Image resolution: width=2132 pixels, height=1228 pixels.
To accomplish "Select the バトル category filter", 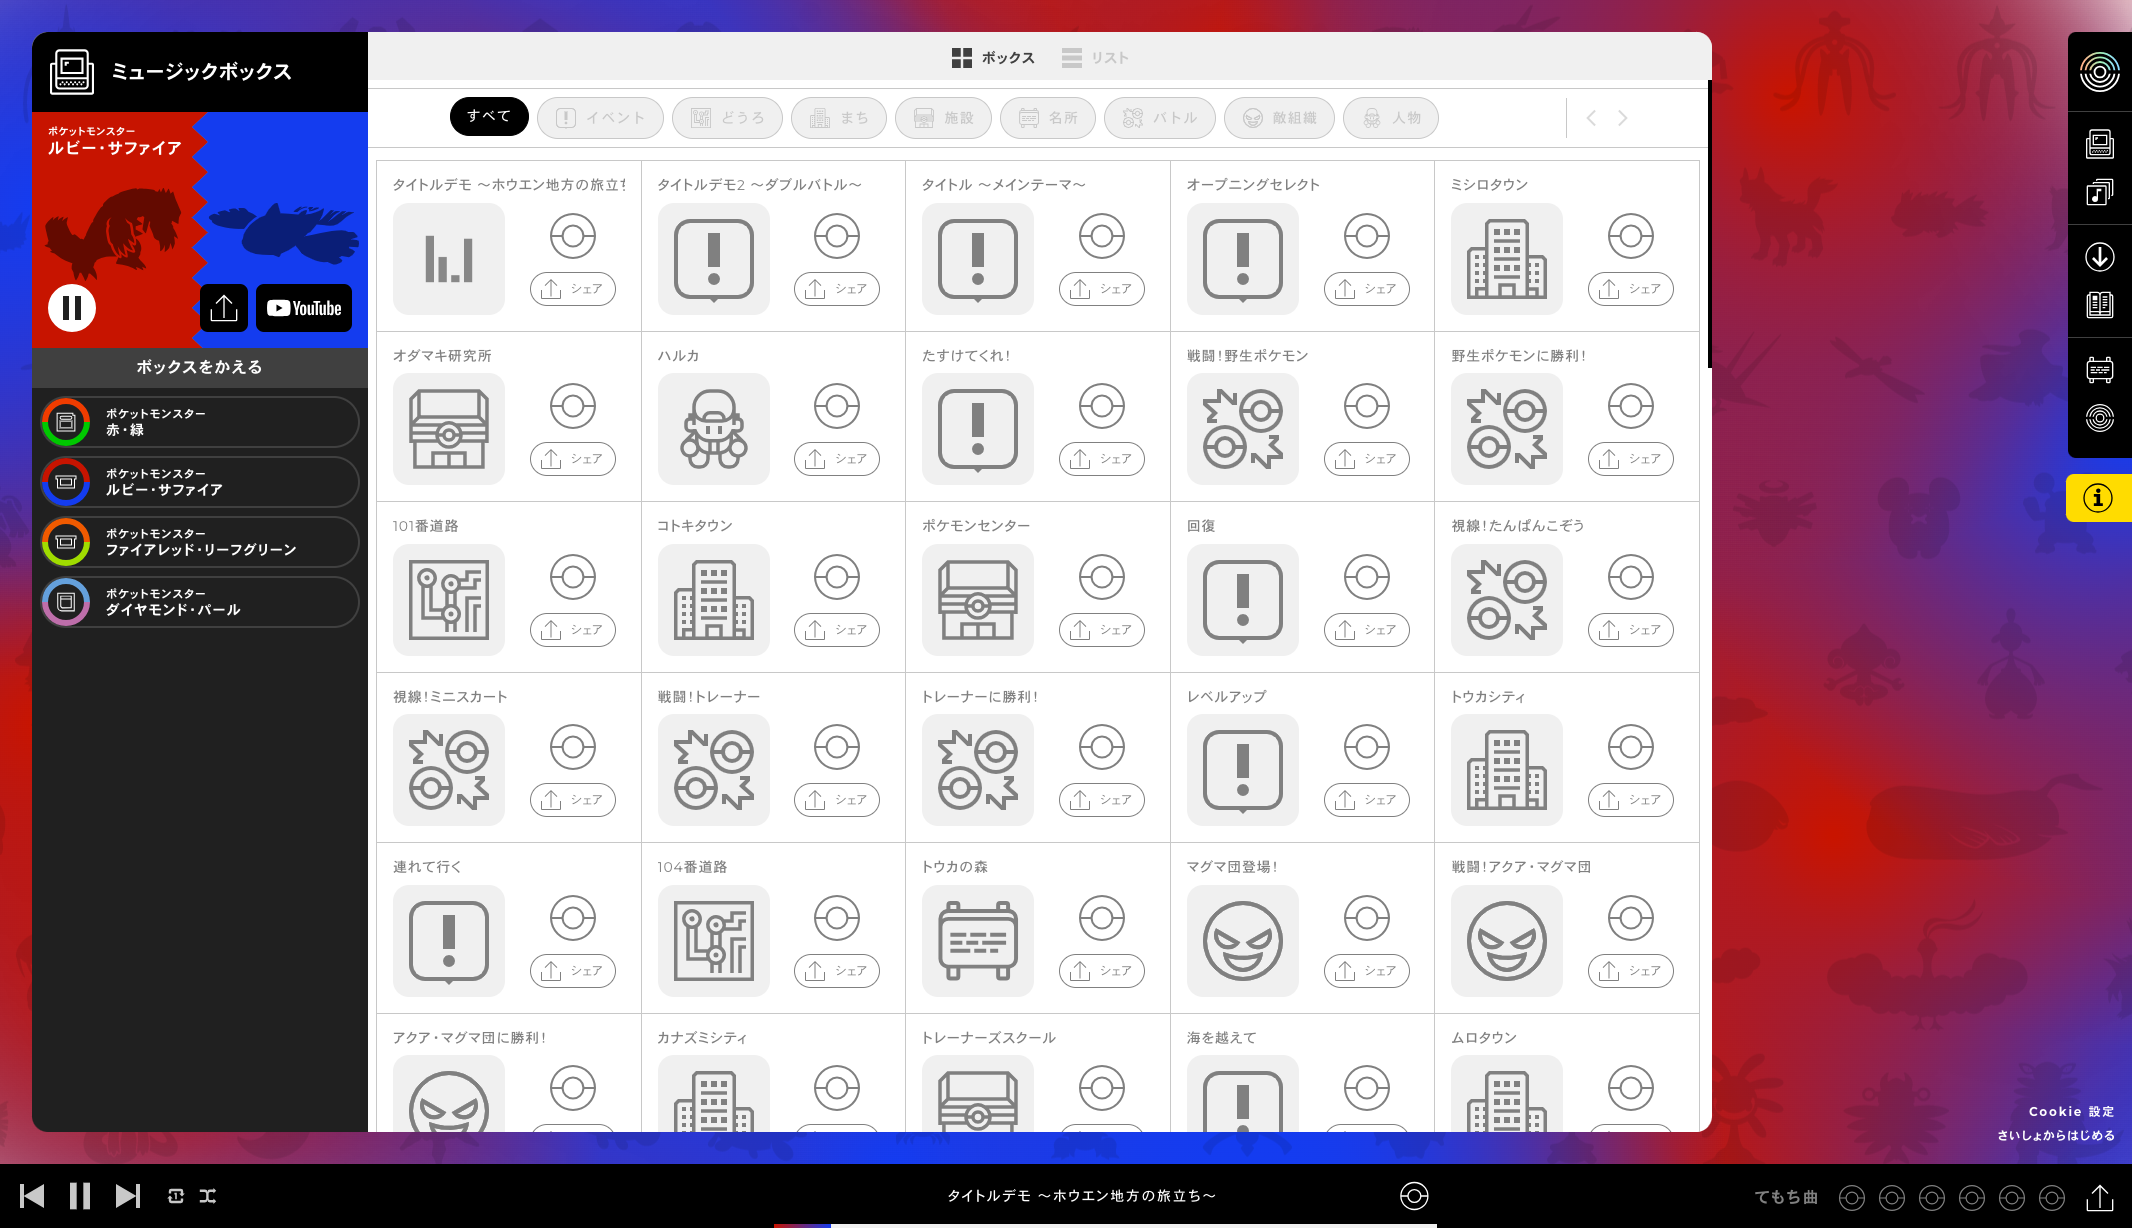I will 1159,118.
